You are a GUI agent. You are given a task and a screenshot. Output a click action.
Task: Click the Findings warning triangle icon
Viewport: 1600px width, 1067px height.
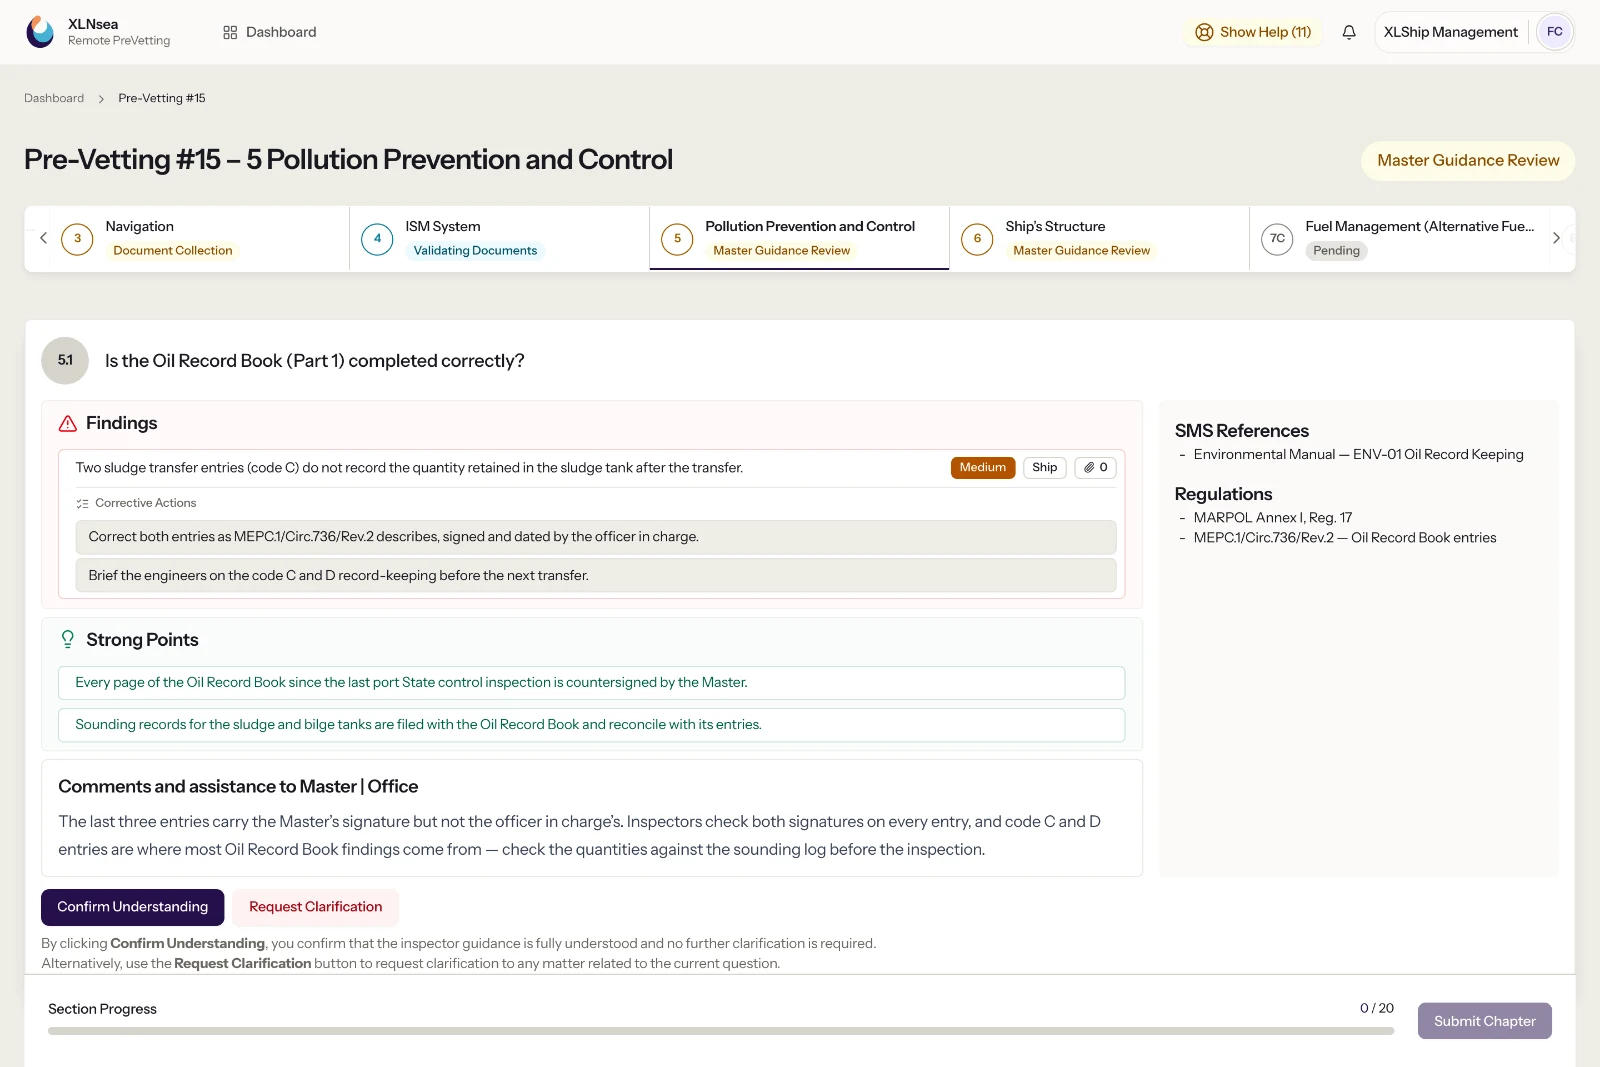[68, 424]
